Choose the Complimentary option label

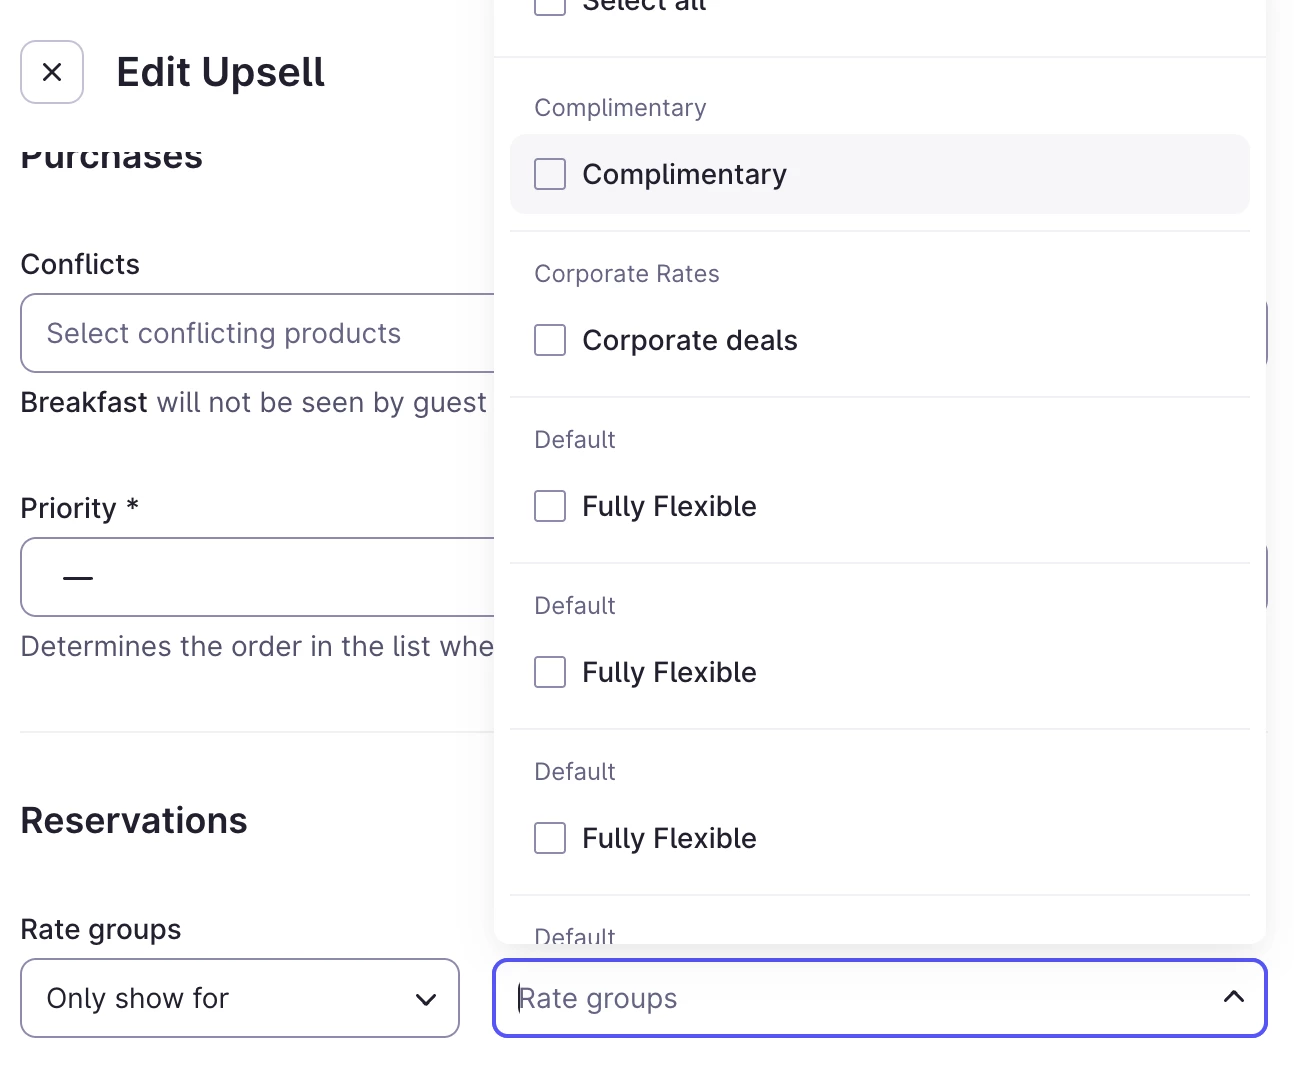[684, 174]
